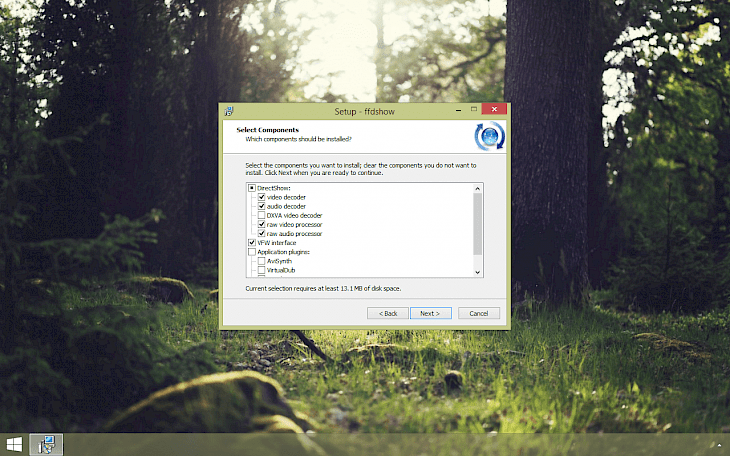Check the VirtualDub plugin checkbox

(x=261, y=270)
